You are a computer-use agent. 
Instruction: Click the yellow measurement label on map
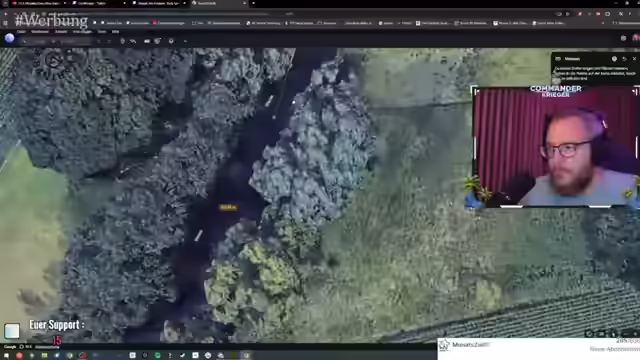(x=228, y=207)
